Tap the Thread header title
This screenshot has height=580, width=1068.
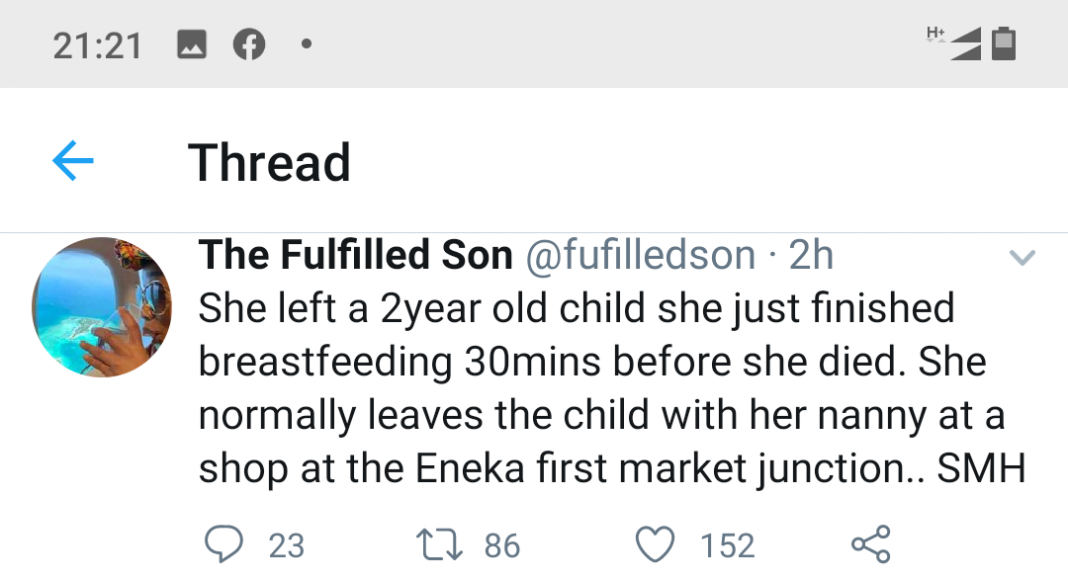269,162
